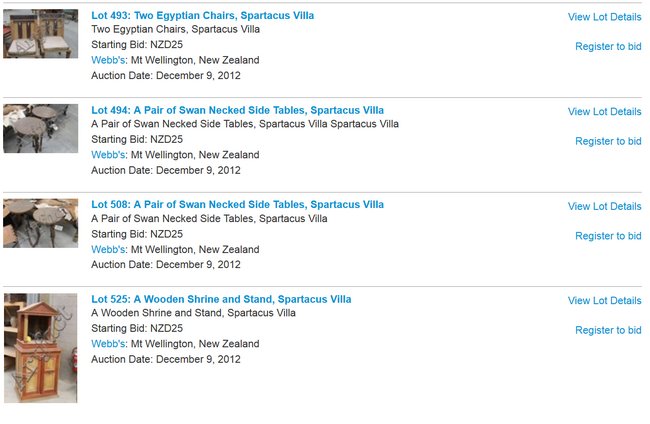Register to bid on Lot 493
The height and width of the screenshot is (424, 650).
coord(608,46)
